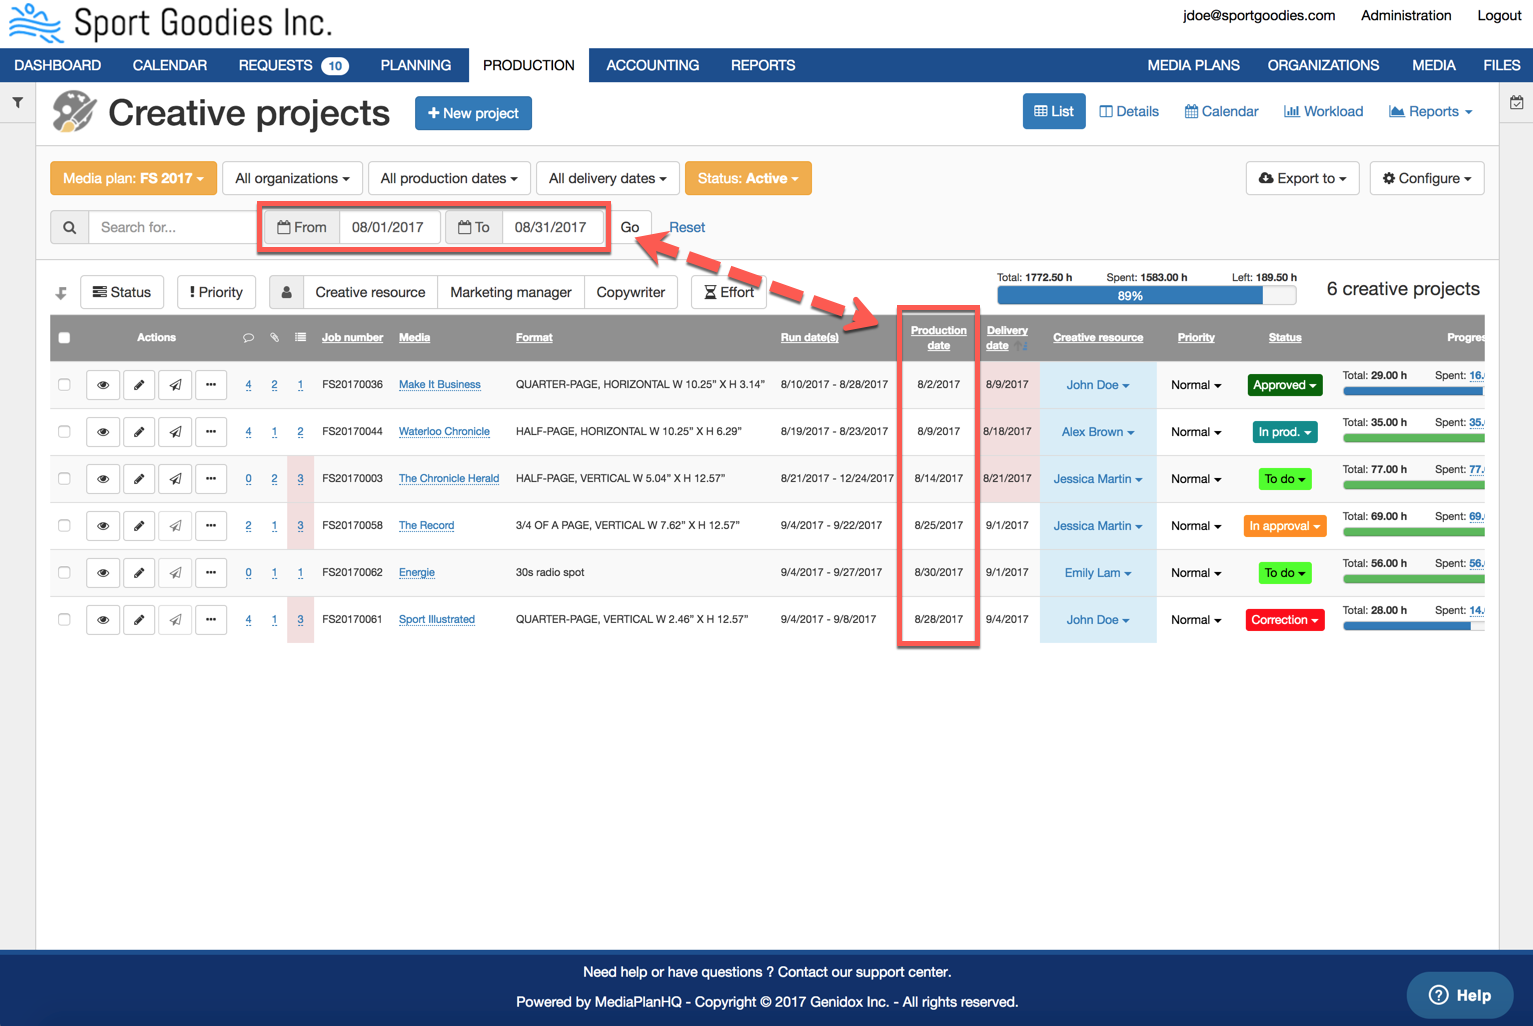Click the pencil edit icon for Waterloo Chronicle
Image resolution: width=1533 pixels, height=1026 pixels.
click(139, 432)
